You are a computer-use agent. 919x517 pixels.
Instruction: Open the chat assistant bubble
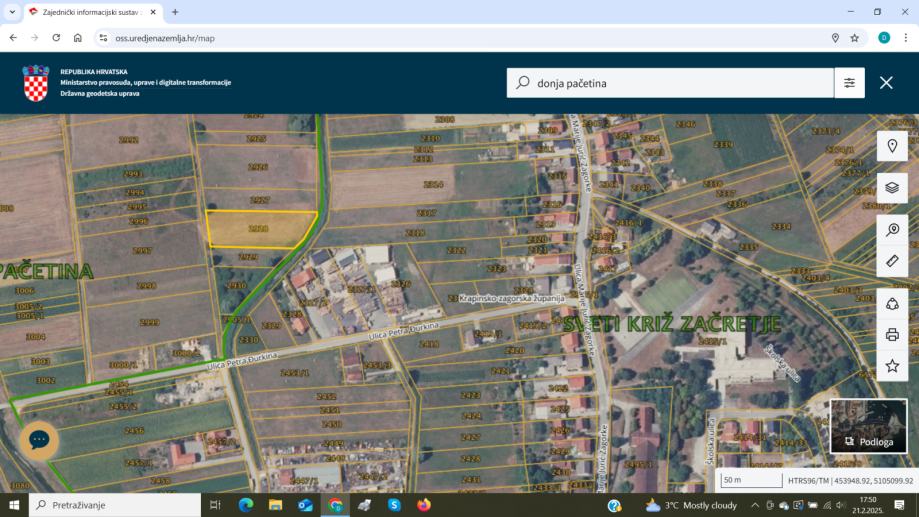point(39,440)
